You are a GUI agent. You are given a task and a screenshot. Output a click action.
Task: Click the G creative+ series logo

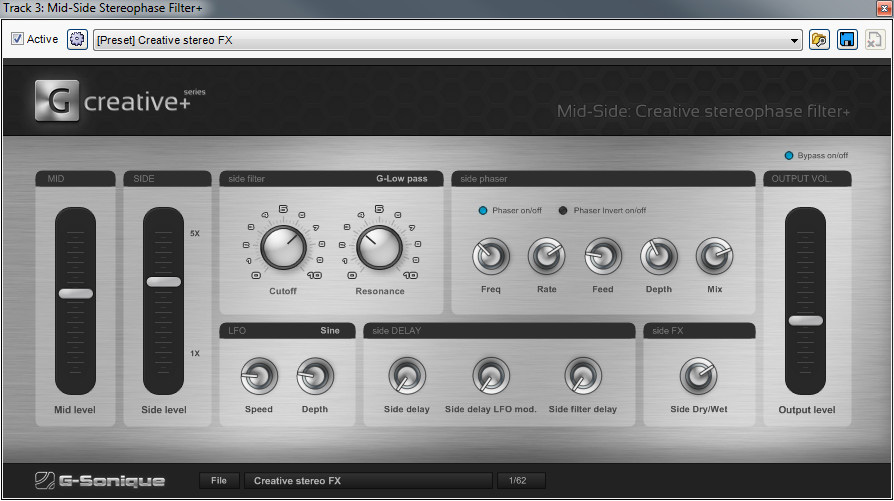pyautogui.click(x=120, y=101)
